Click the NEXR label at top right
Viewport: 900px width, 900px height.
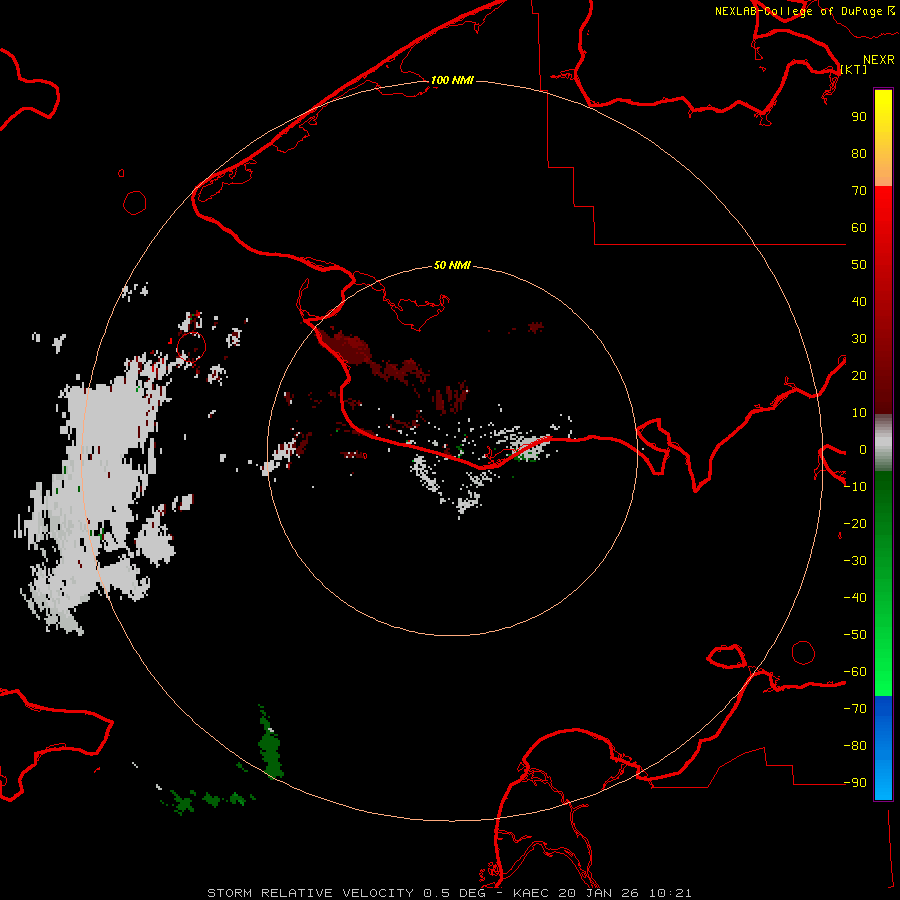point(879,60)
